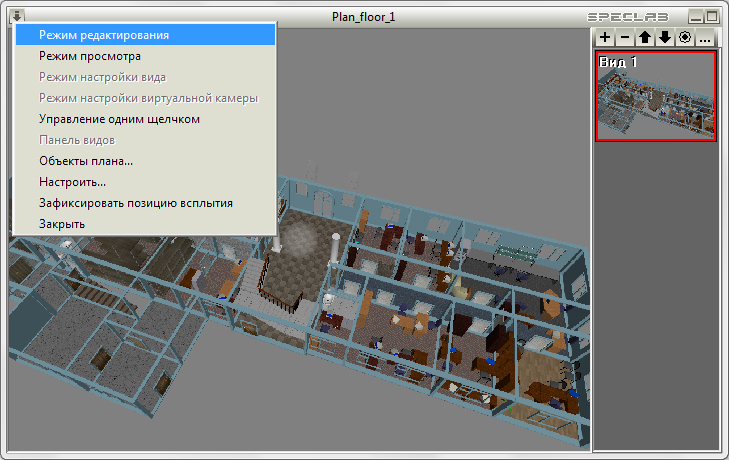Viewport: 729px width, 460px height.
Task: Choose Закрыть in the menu
Action: point(146,224)
